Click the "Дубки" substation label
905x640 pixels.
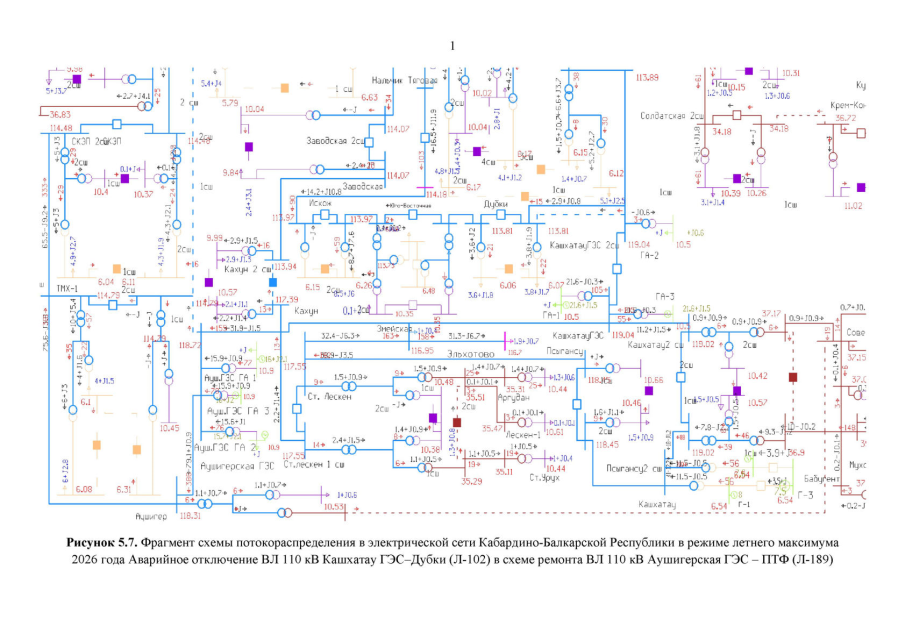click(495, 204)
